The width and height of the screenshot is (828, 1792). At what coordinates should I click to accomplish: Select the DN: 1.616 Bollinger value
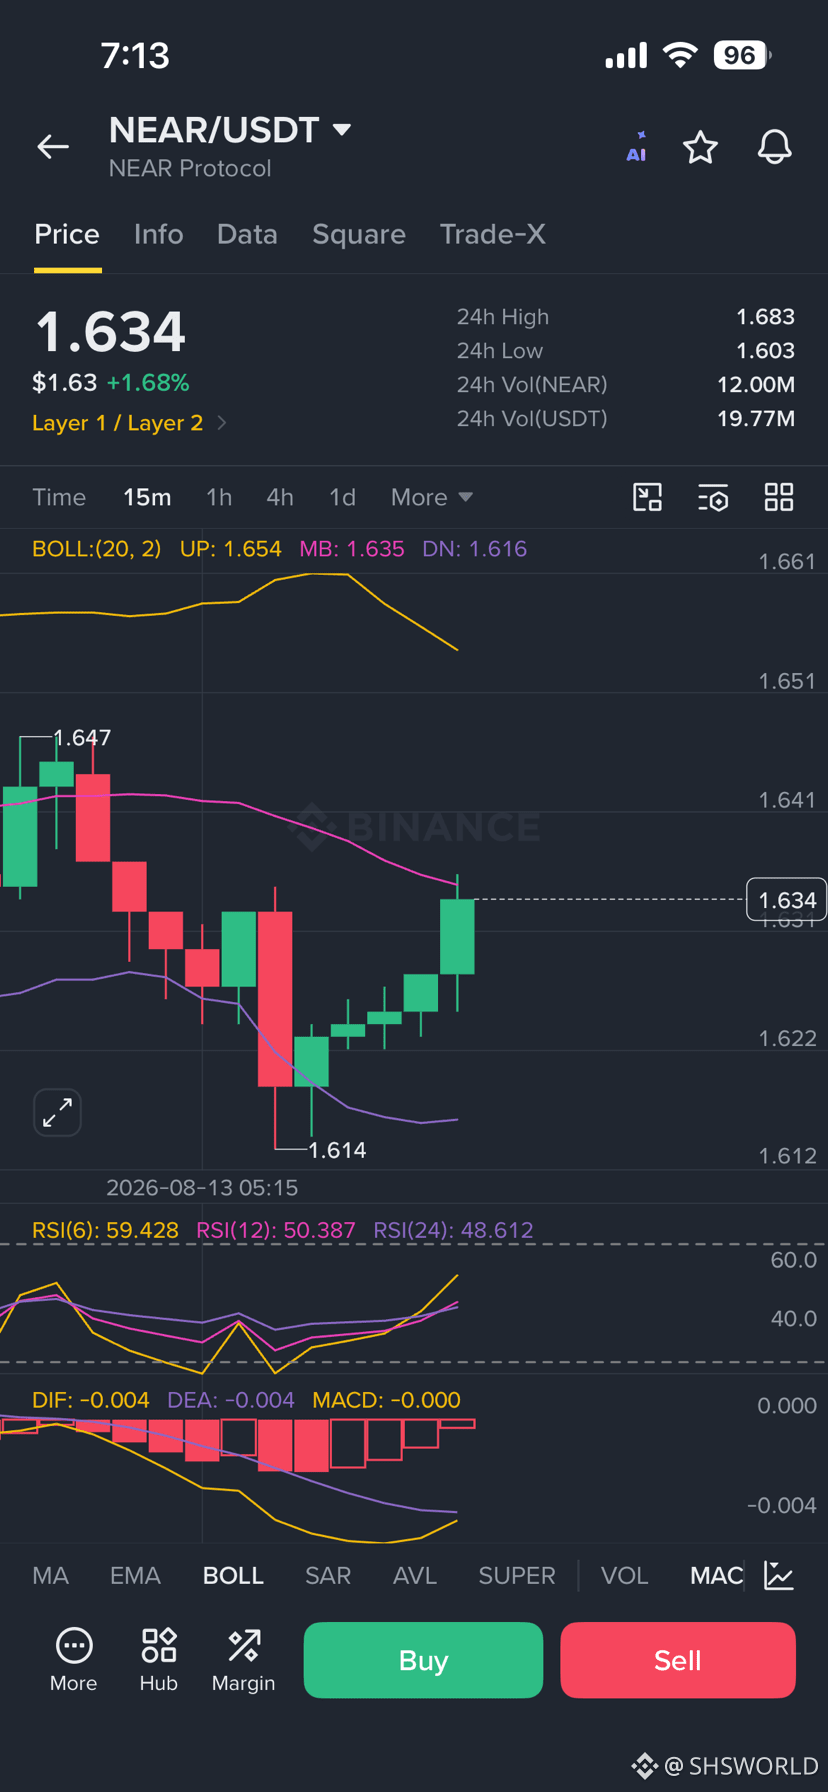[474, 549]
